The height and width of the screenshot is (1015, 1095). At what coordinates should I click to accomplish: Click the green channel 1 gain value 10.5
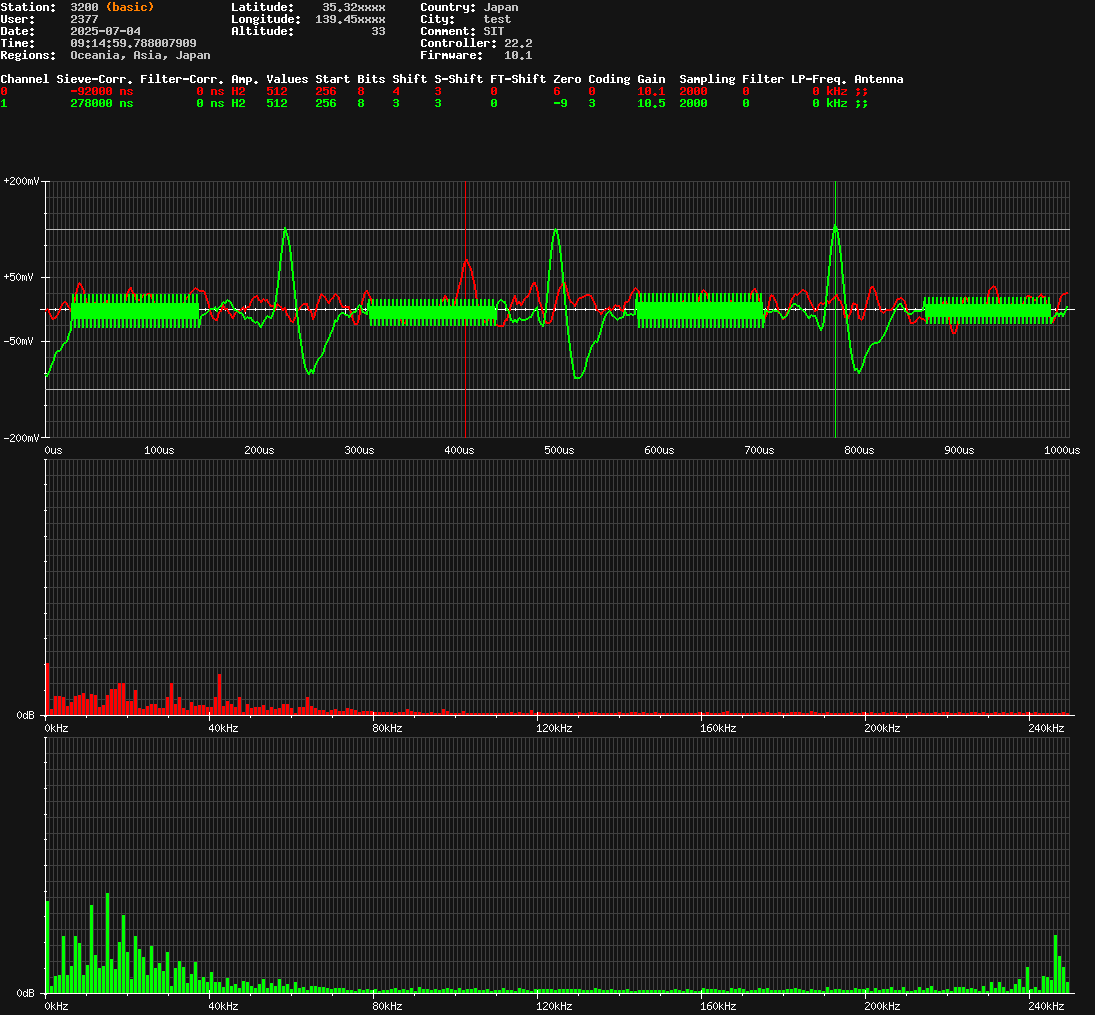651,103
